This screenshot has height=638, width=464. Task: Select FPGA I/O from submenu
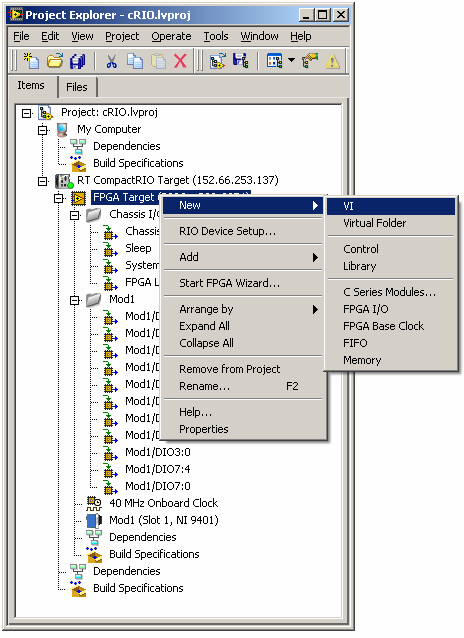pos(391,309)
